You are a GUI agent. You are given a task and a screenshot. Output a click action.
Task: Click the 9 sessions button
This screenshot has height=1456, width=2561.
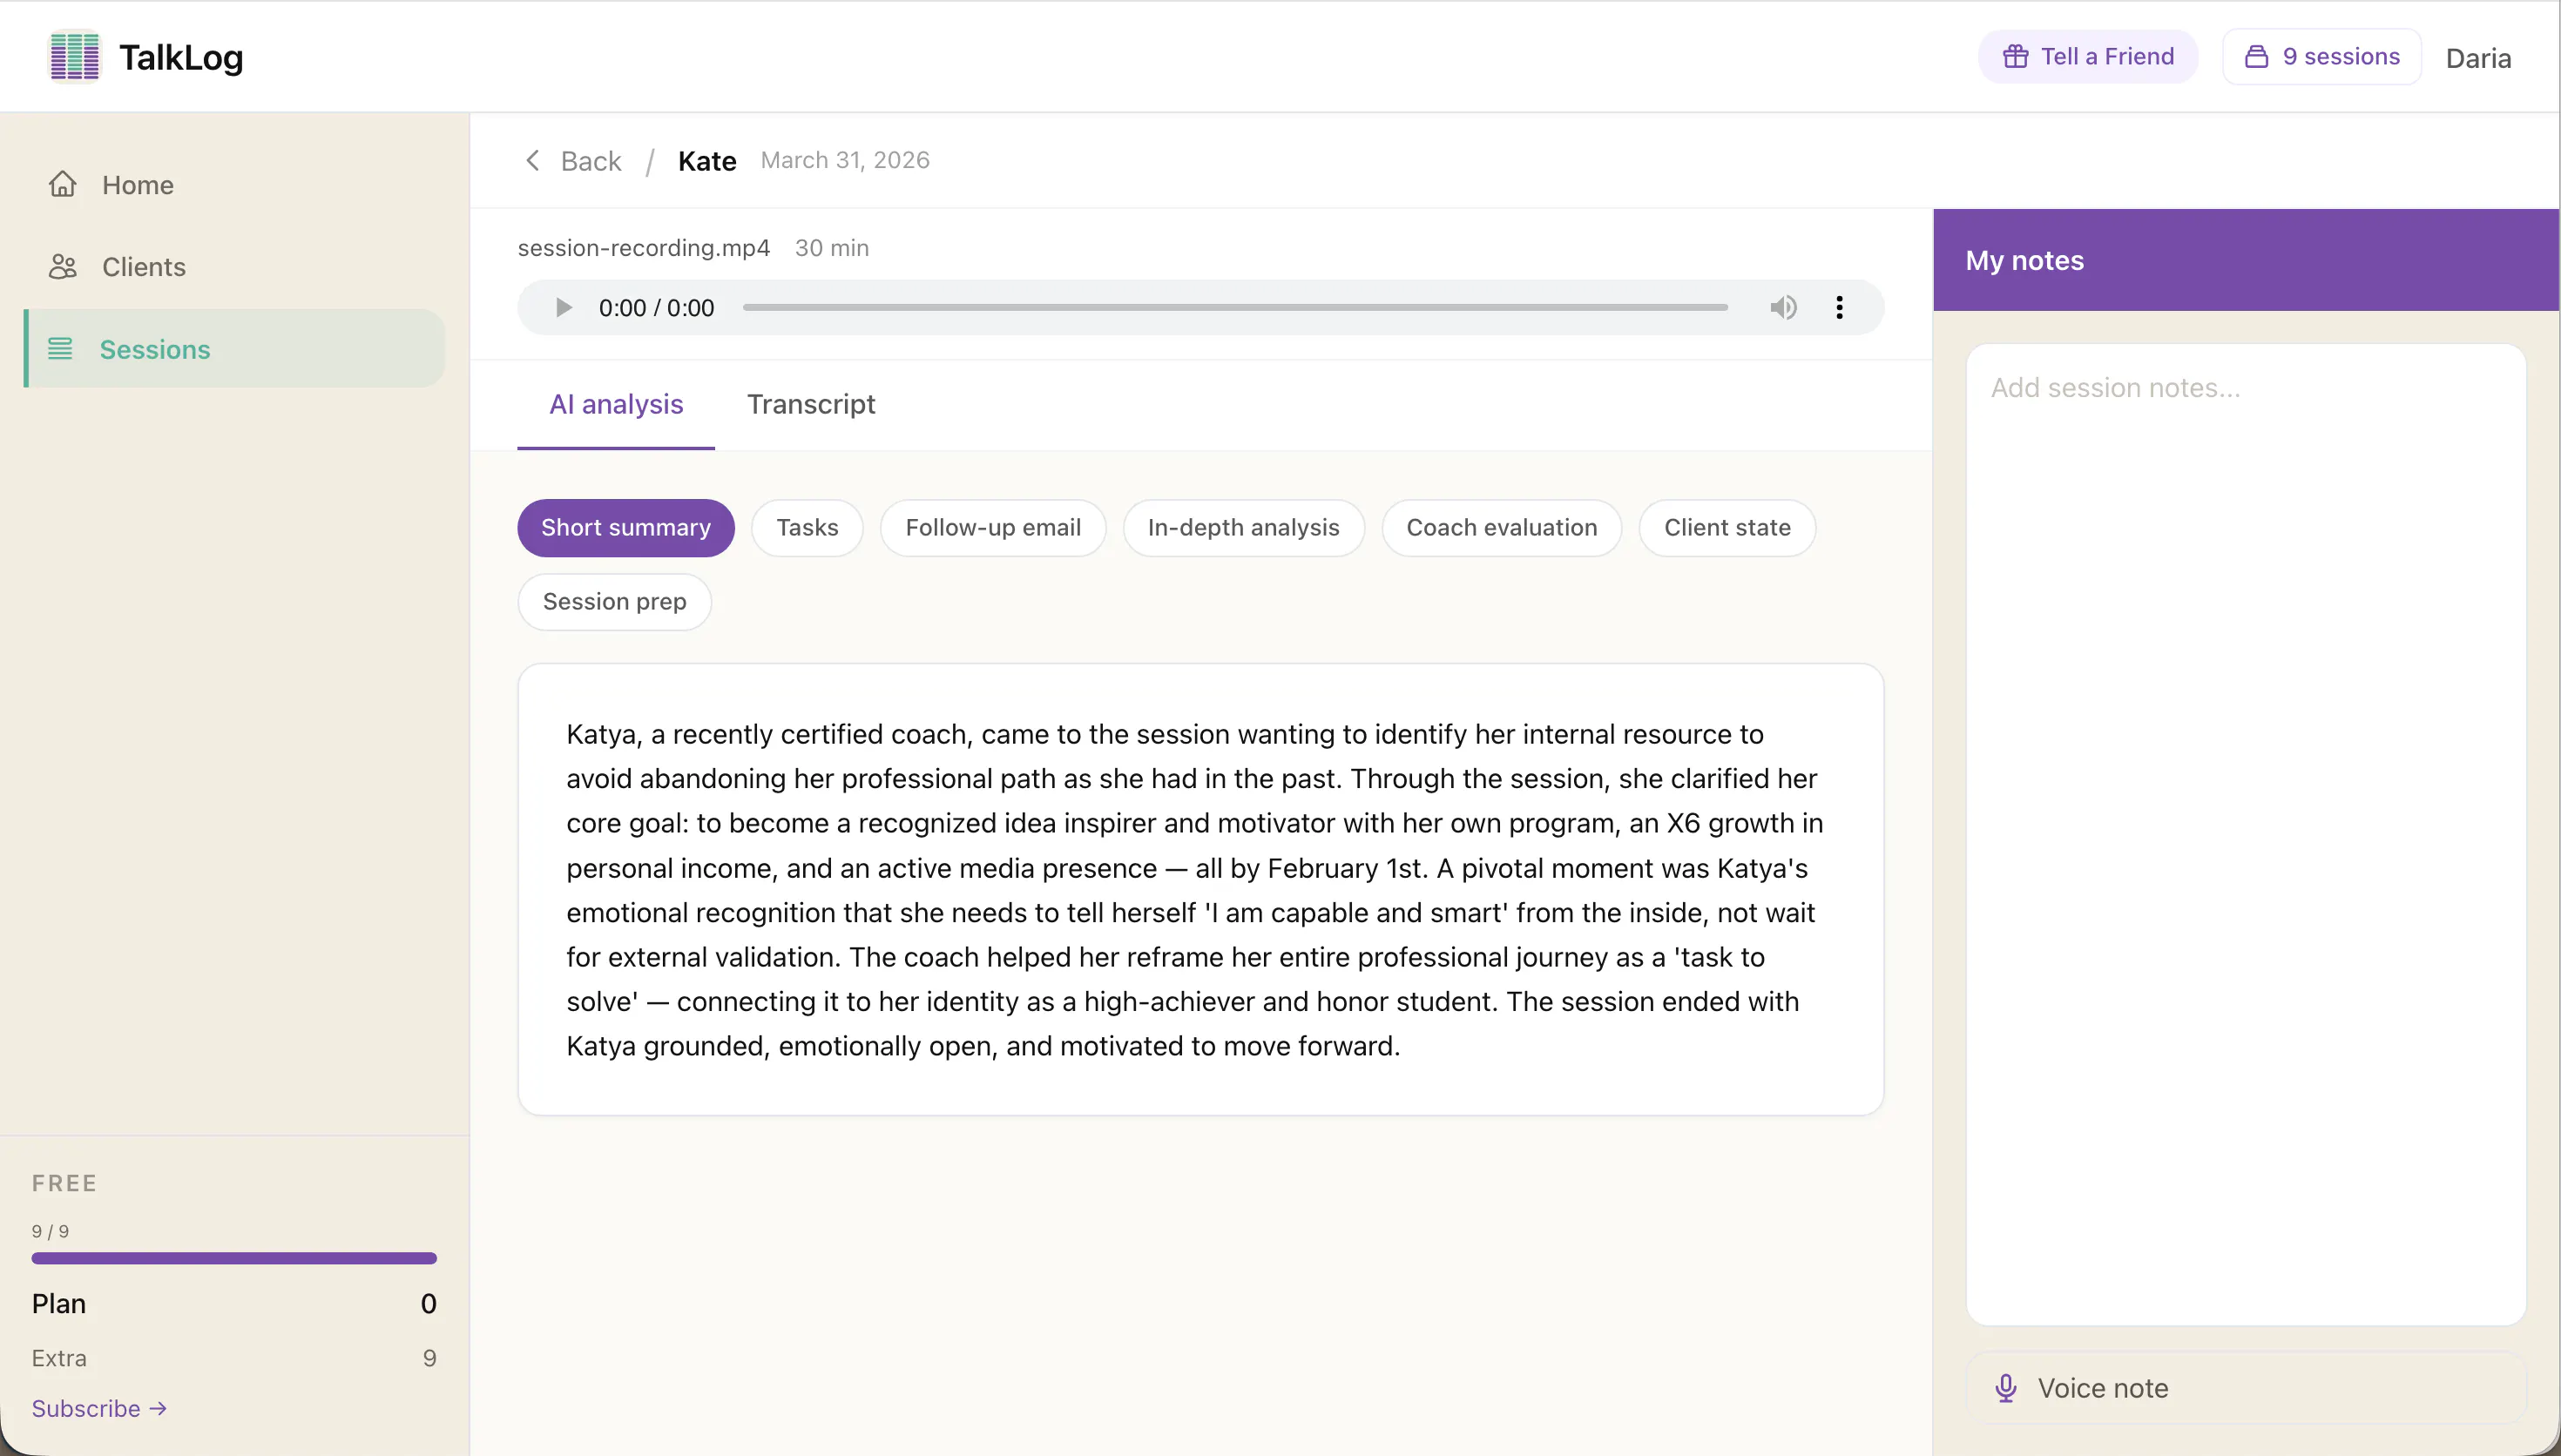2322,57
